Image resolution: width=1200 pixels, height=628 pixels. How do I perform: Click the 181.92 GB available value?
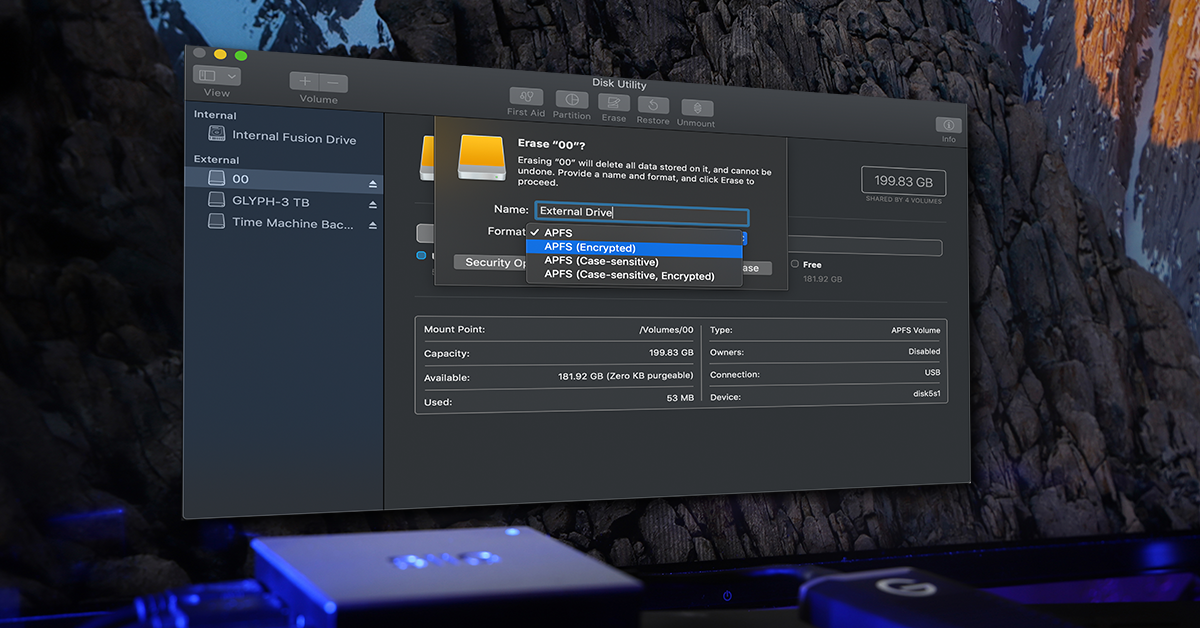(x=626, y=376)
